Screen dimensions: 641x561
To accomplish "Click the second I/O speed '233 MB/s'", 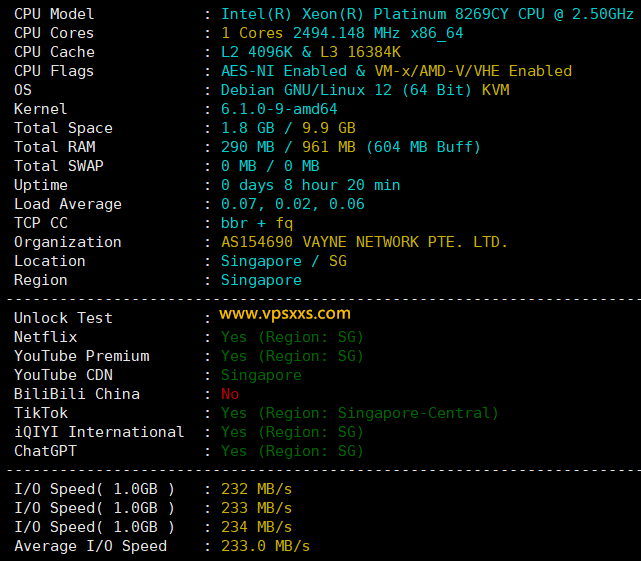I will click(256, 508).
